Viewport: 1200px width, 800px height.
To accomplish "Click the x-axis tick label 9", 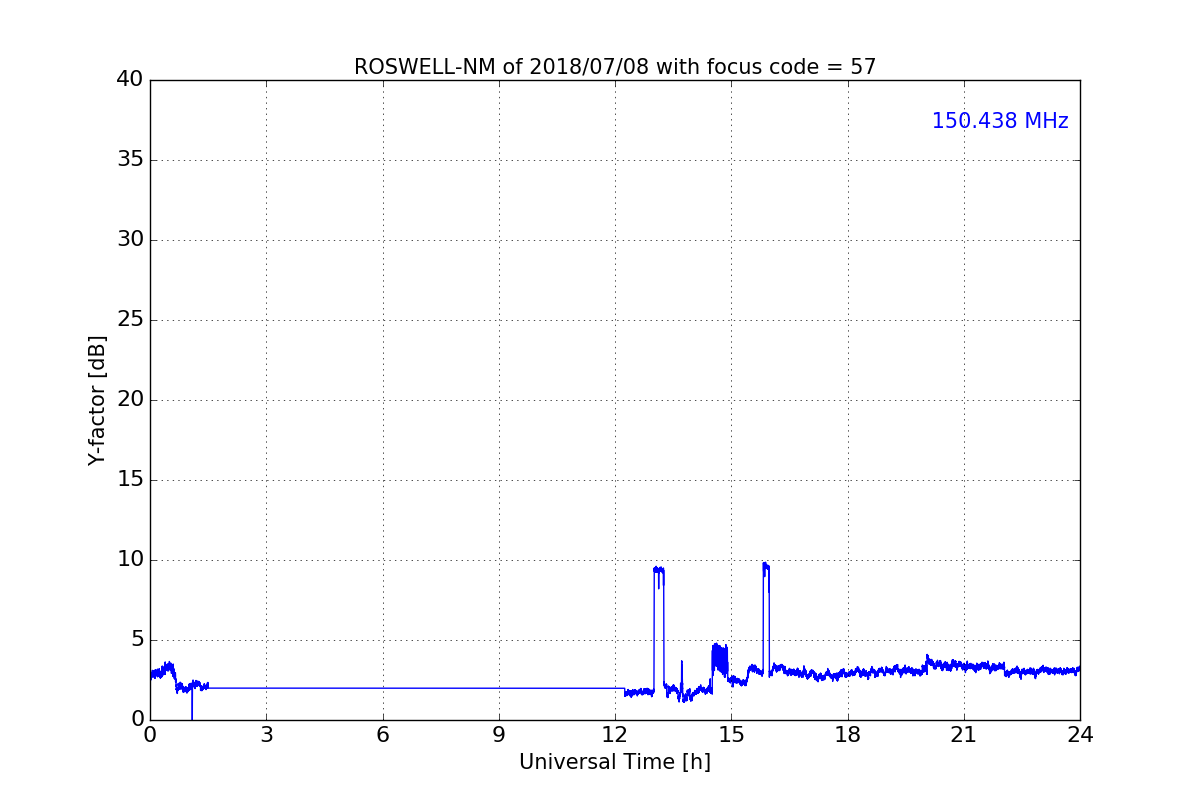I will 499,735.
